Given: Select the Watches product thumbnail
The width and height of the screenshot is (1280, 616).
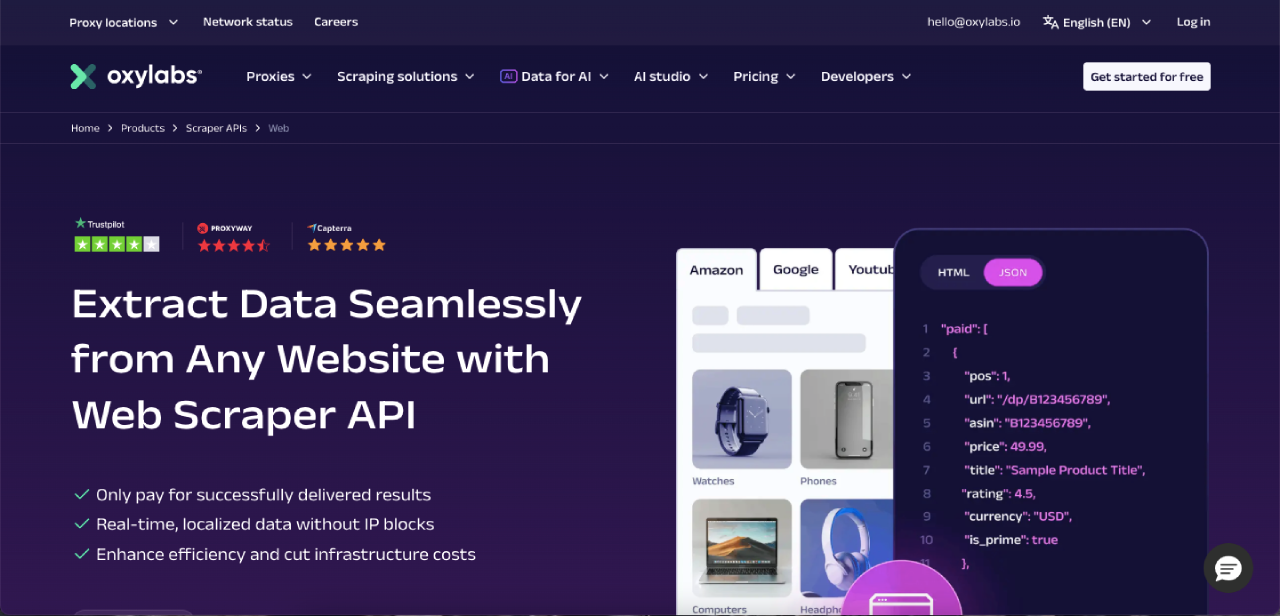Looking at the screenshot, I should (742, 419).
